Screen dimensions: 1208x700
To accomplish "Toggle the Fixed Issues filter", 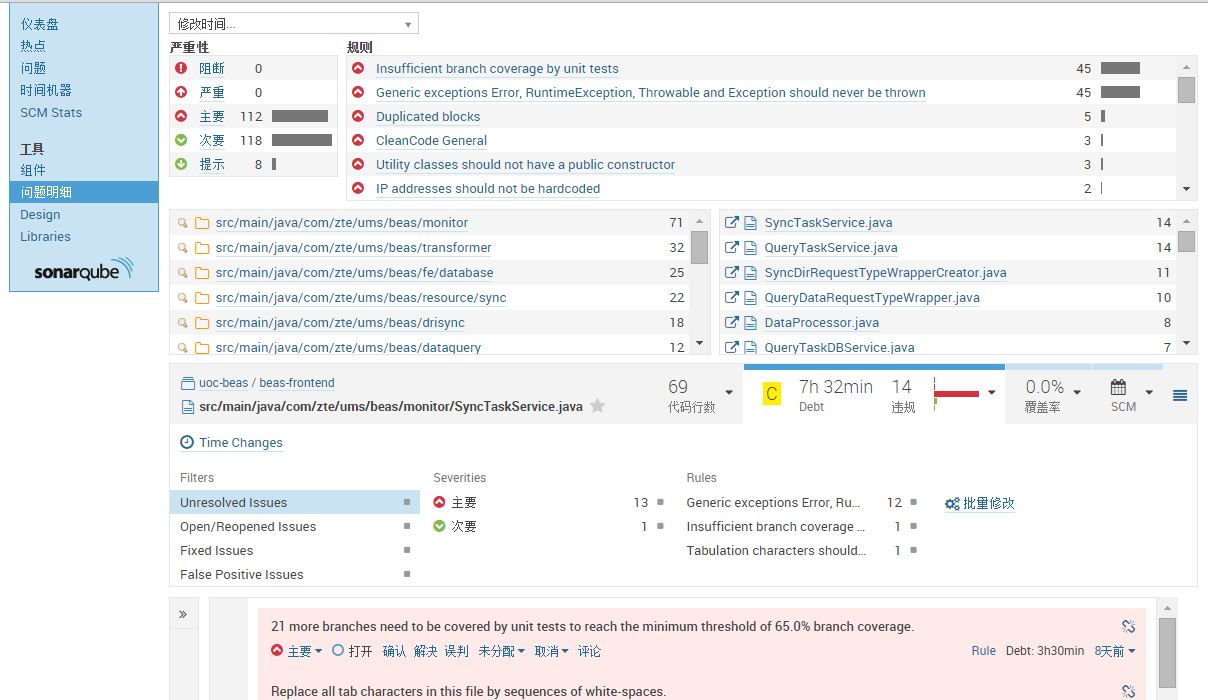I will [x=294, y=550].
